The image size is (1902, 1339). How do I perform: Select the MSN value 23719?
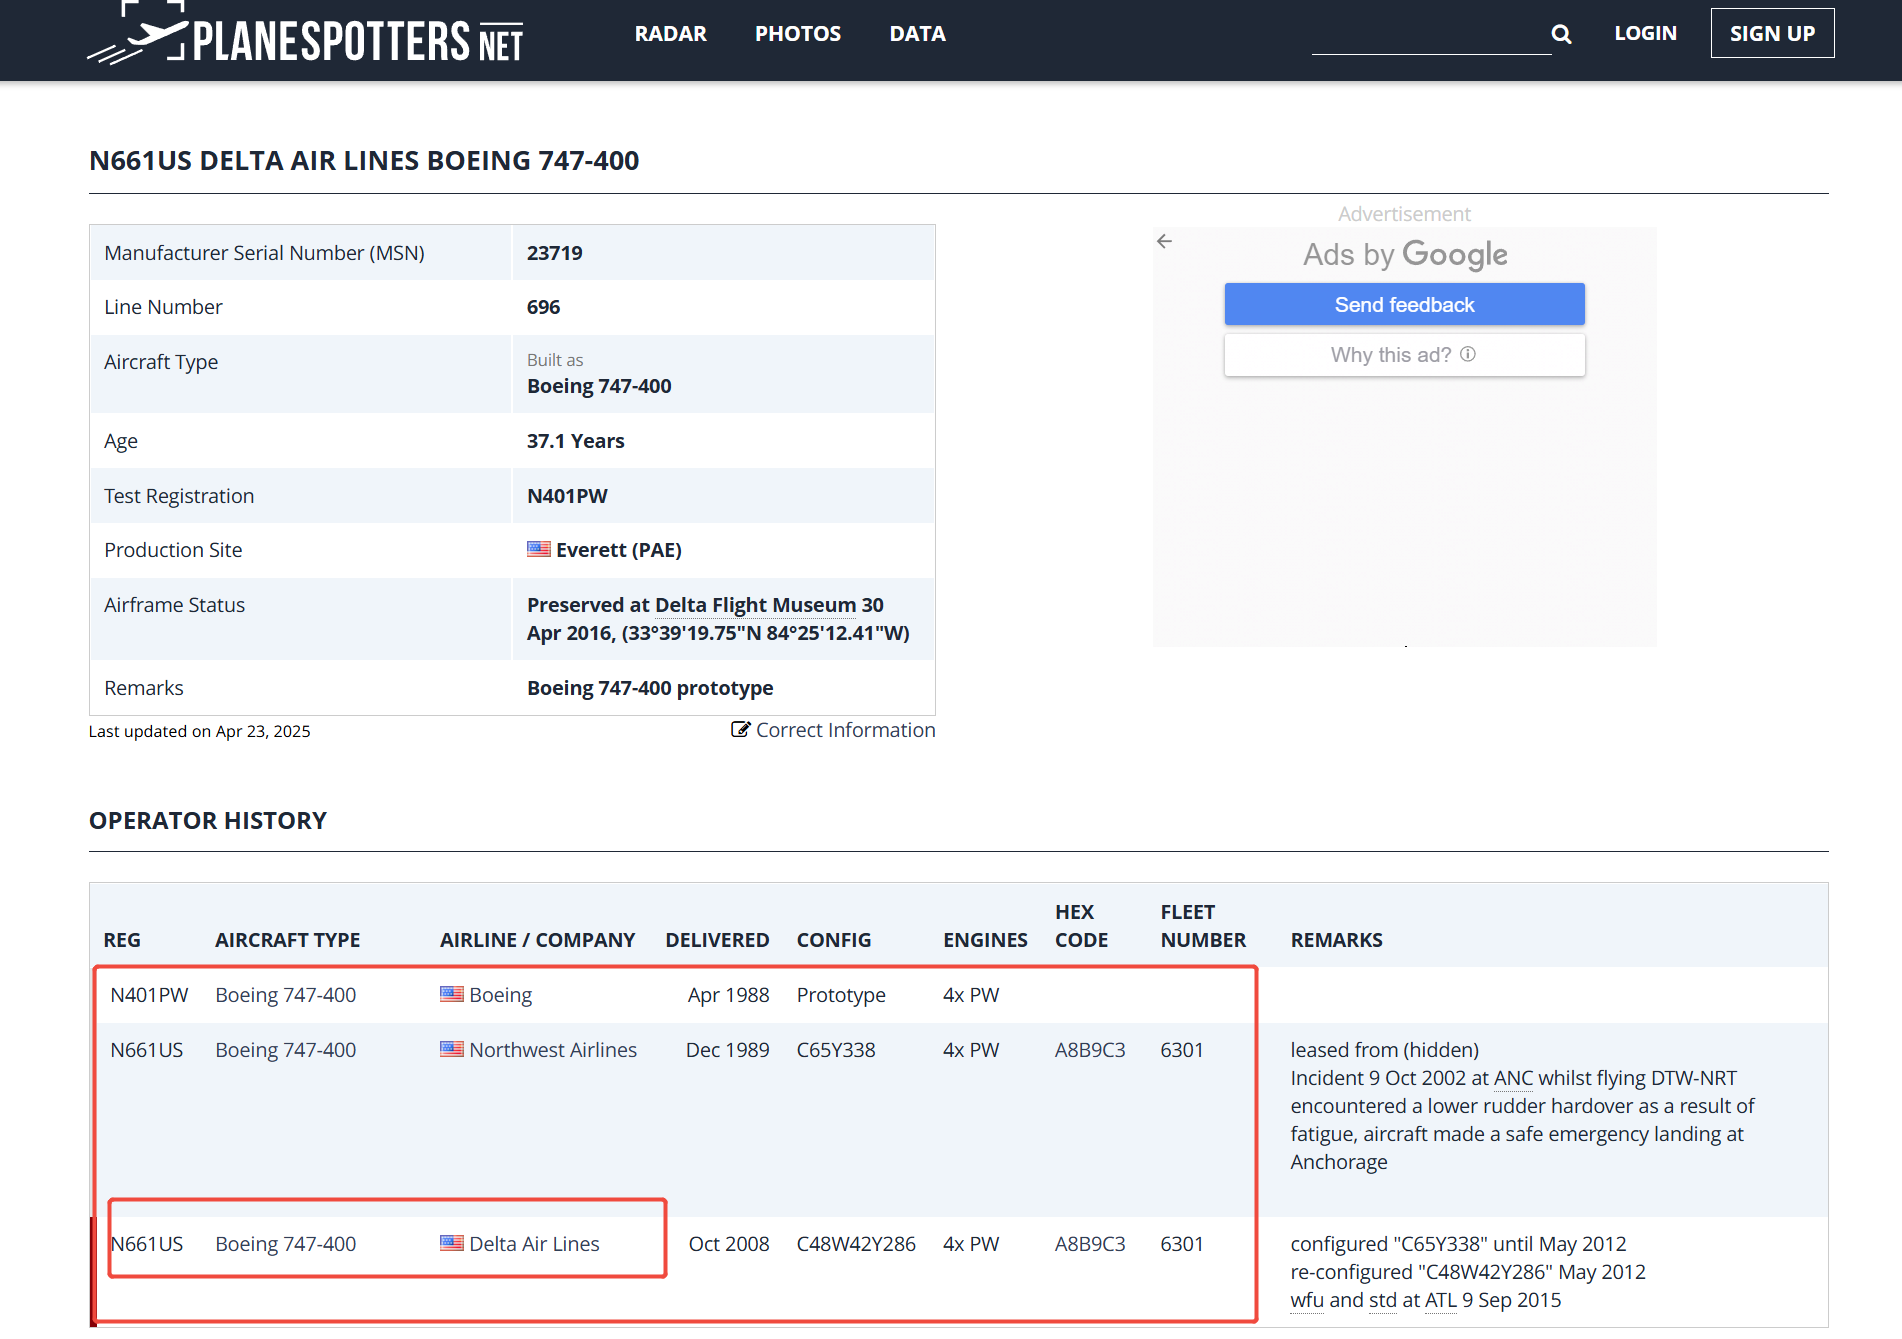click(x=555, y=253)
